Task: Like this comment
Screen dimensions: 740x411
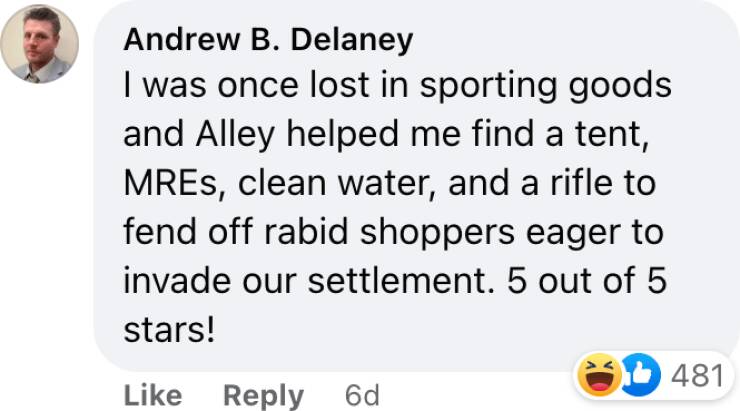Action: (152, 395)
